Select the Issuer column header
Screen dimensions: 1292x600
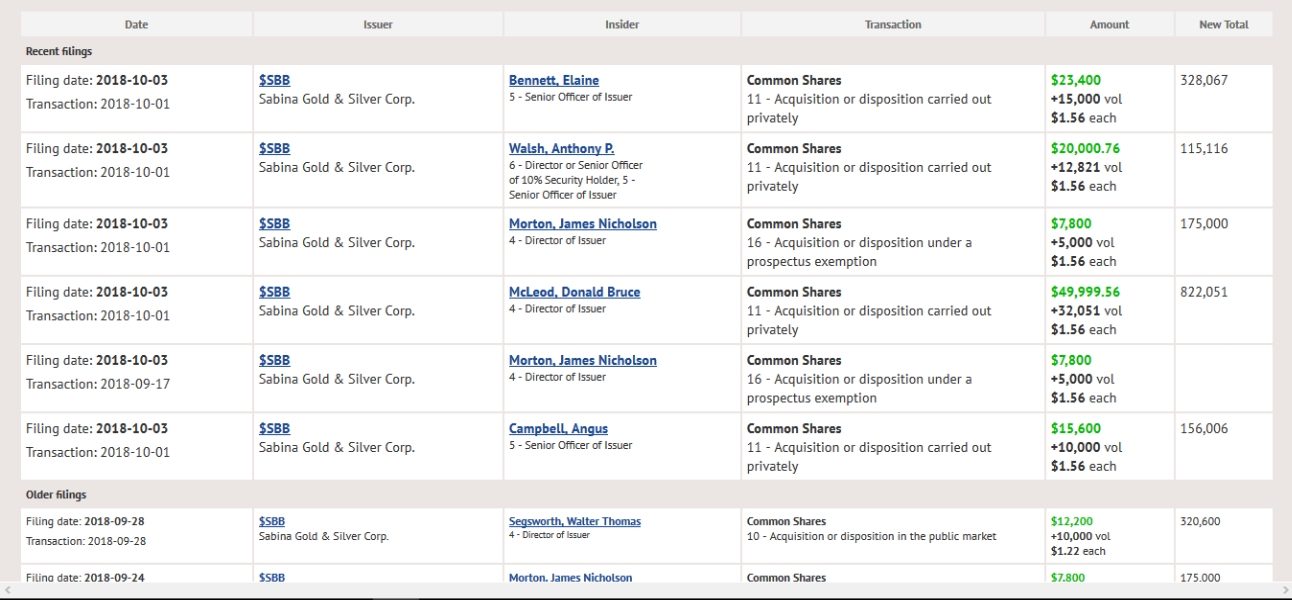(378, 24)
